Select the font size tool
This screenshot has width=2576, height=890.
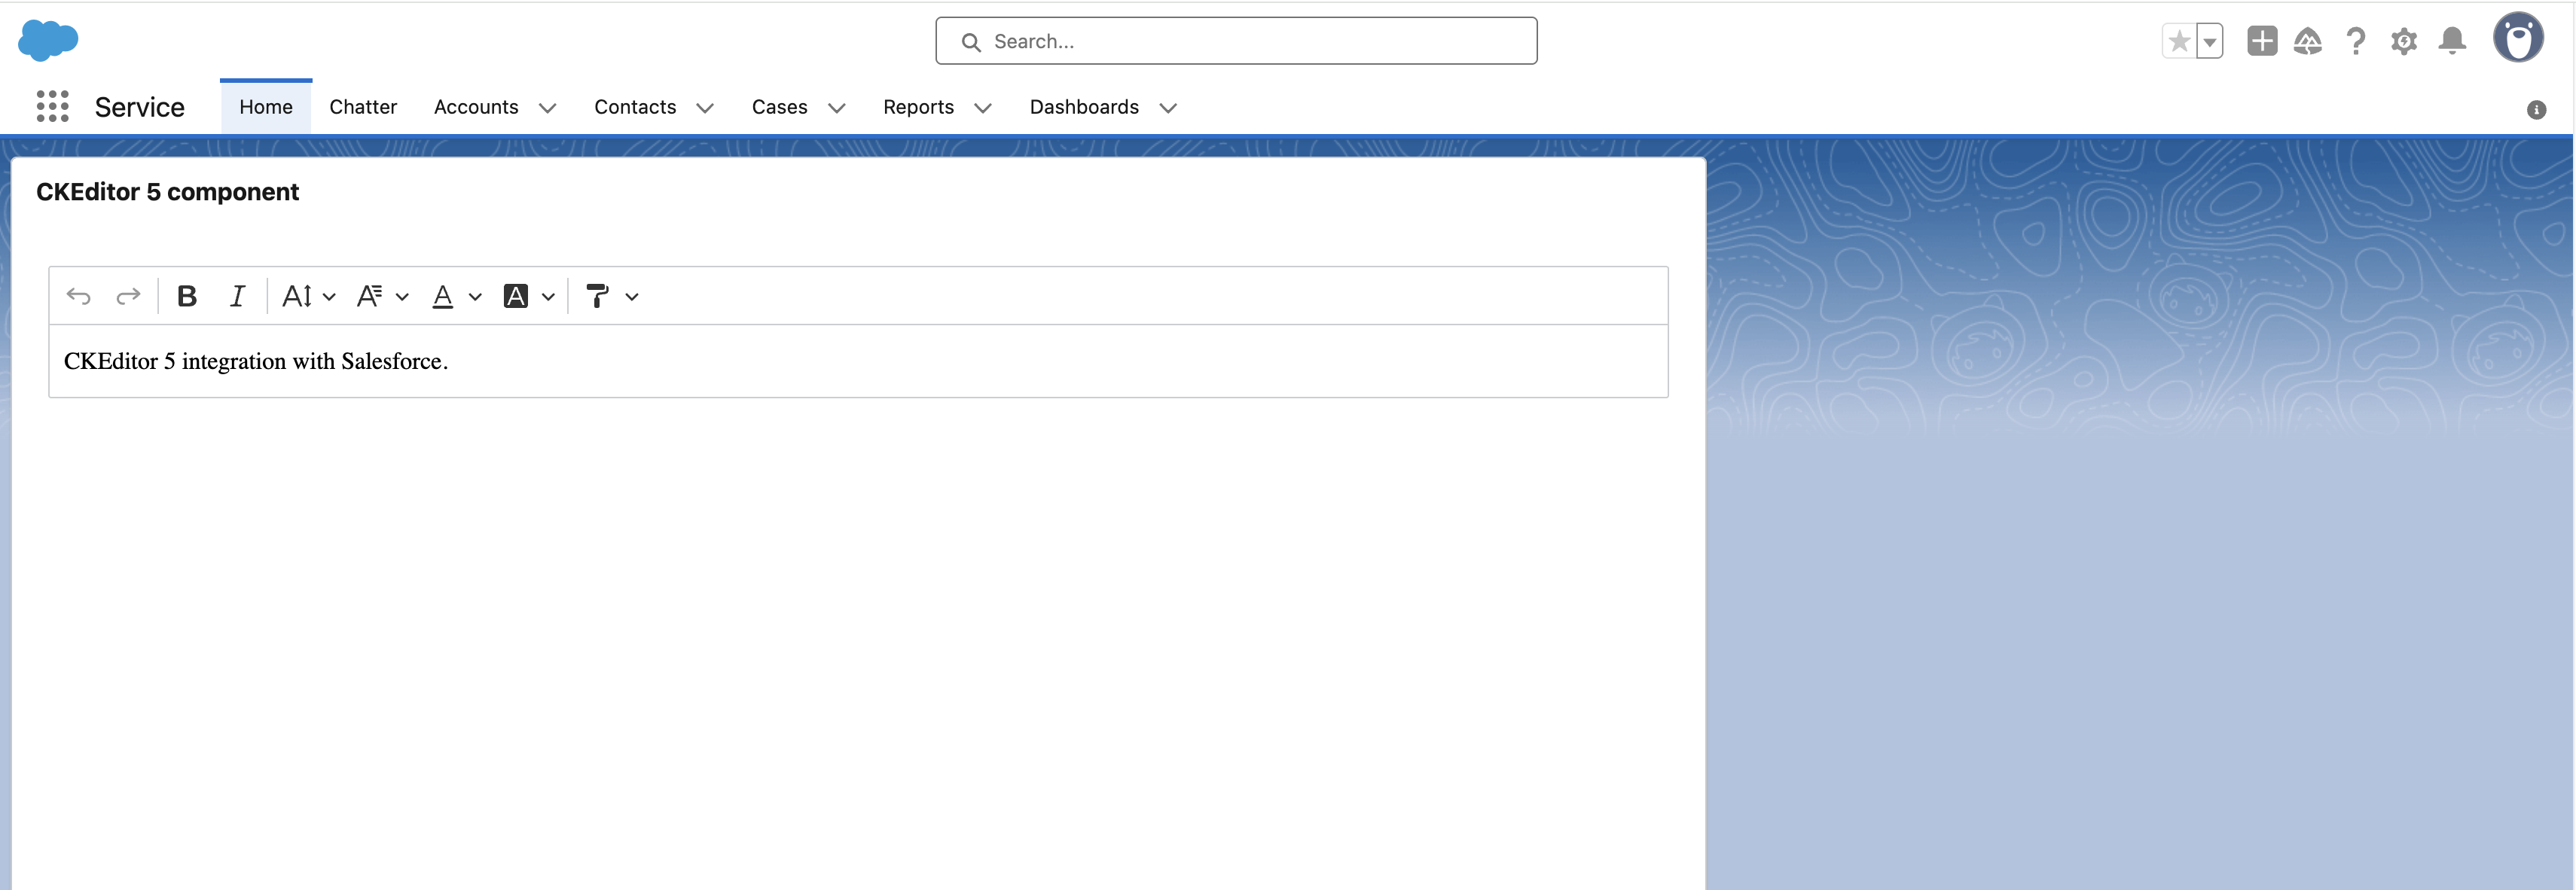point(297,295)
